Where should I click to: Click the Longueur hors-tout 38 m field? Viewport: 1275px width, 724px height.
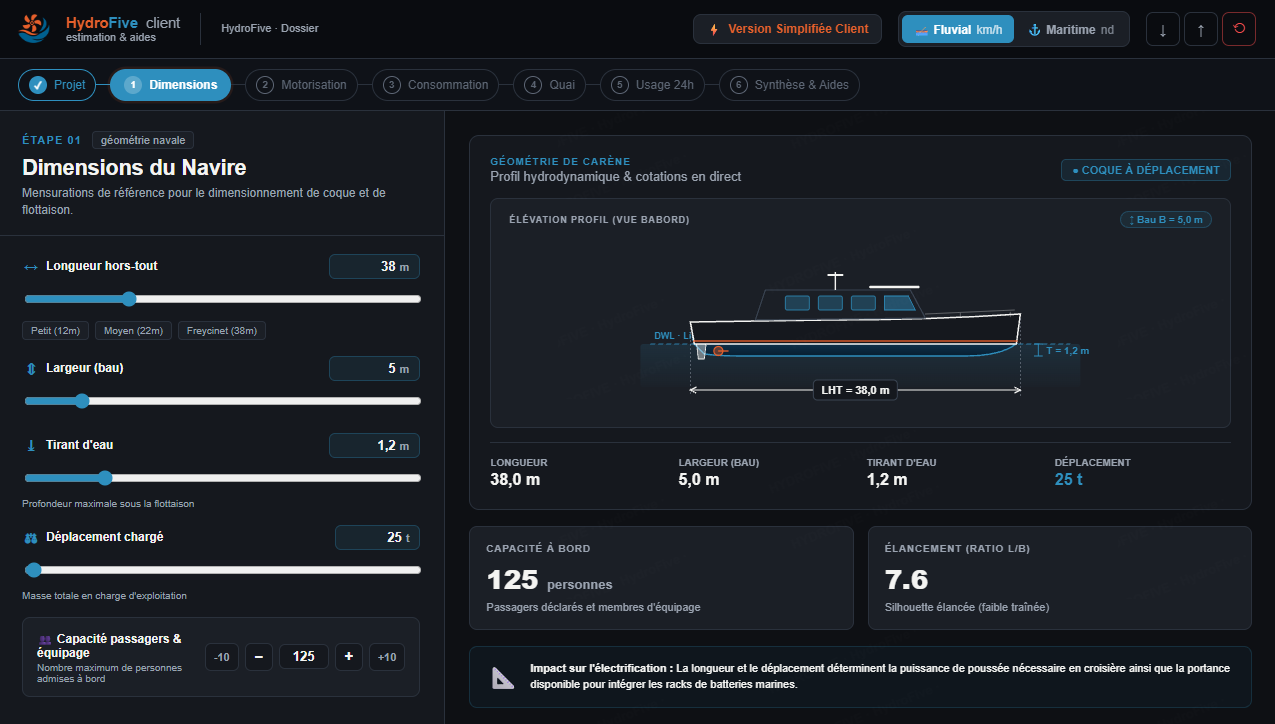click(374, 267)
